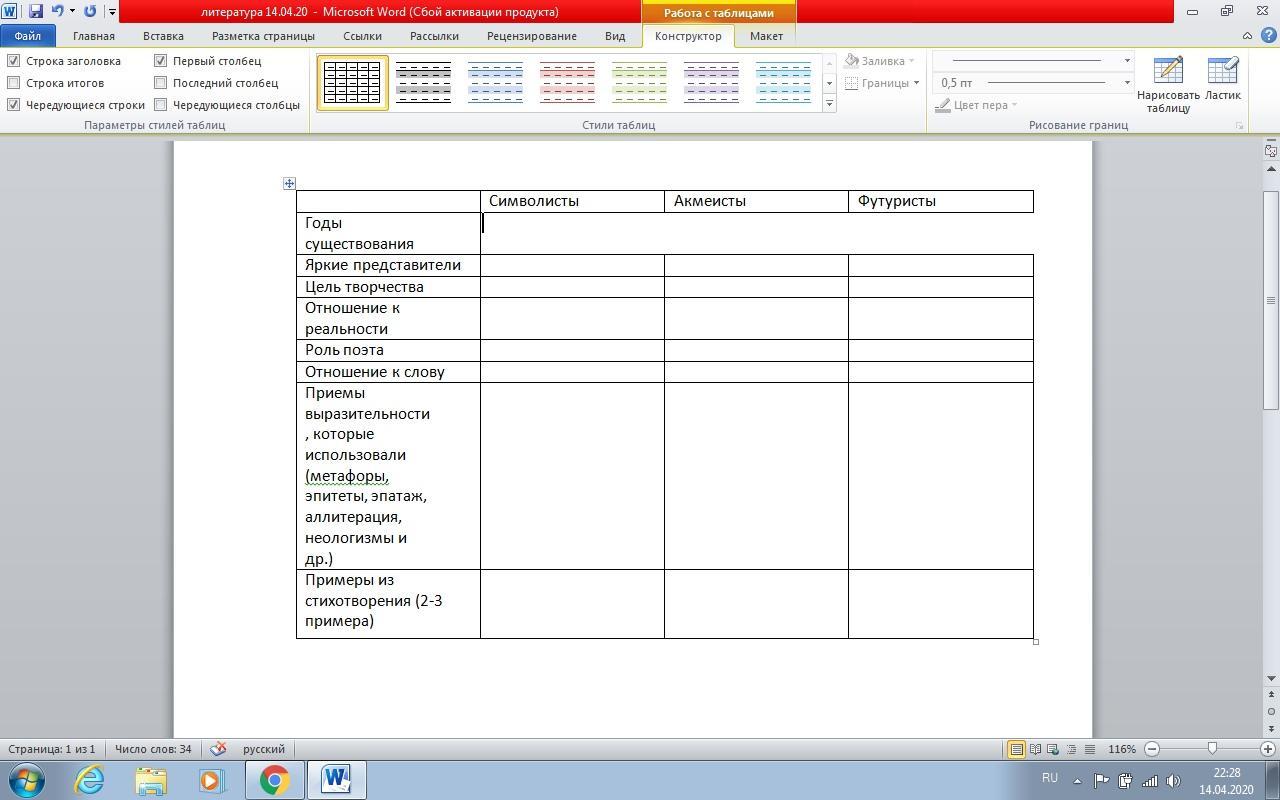The image size is (1280, 800).
Task: Uncheck the Строка заголовка checkbox
Action: tap(14, 61)
